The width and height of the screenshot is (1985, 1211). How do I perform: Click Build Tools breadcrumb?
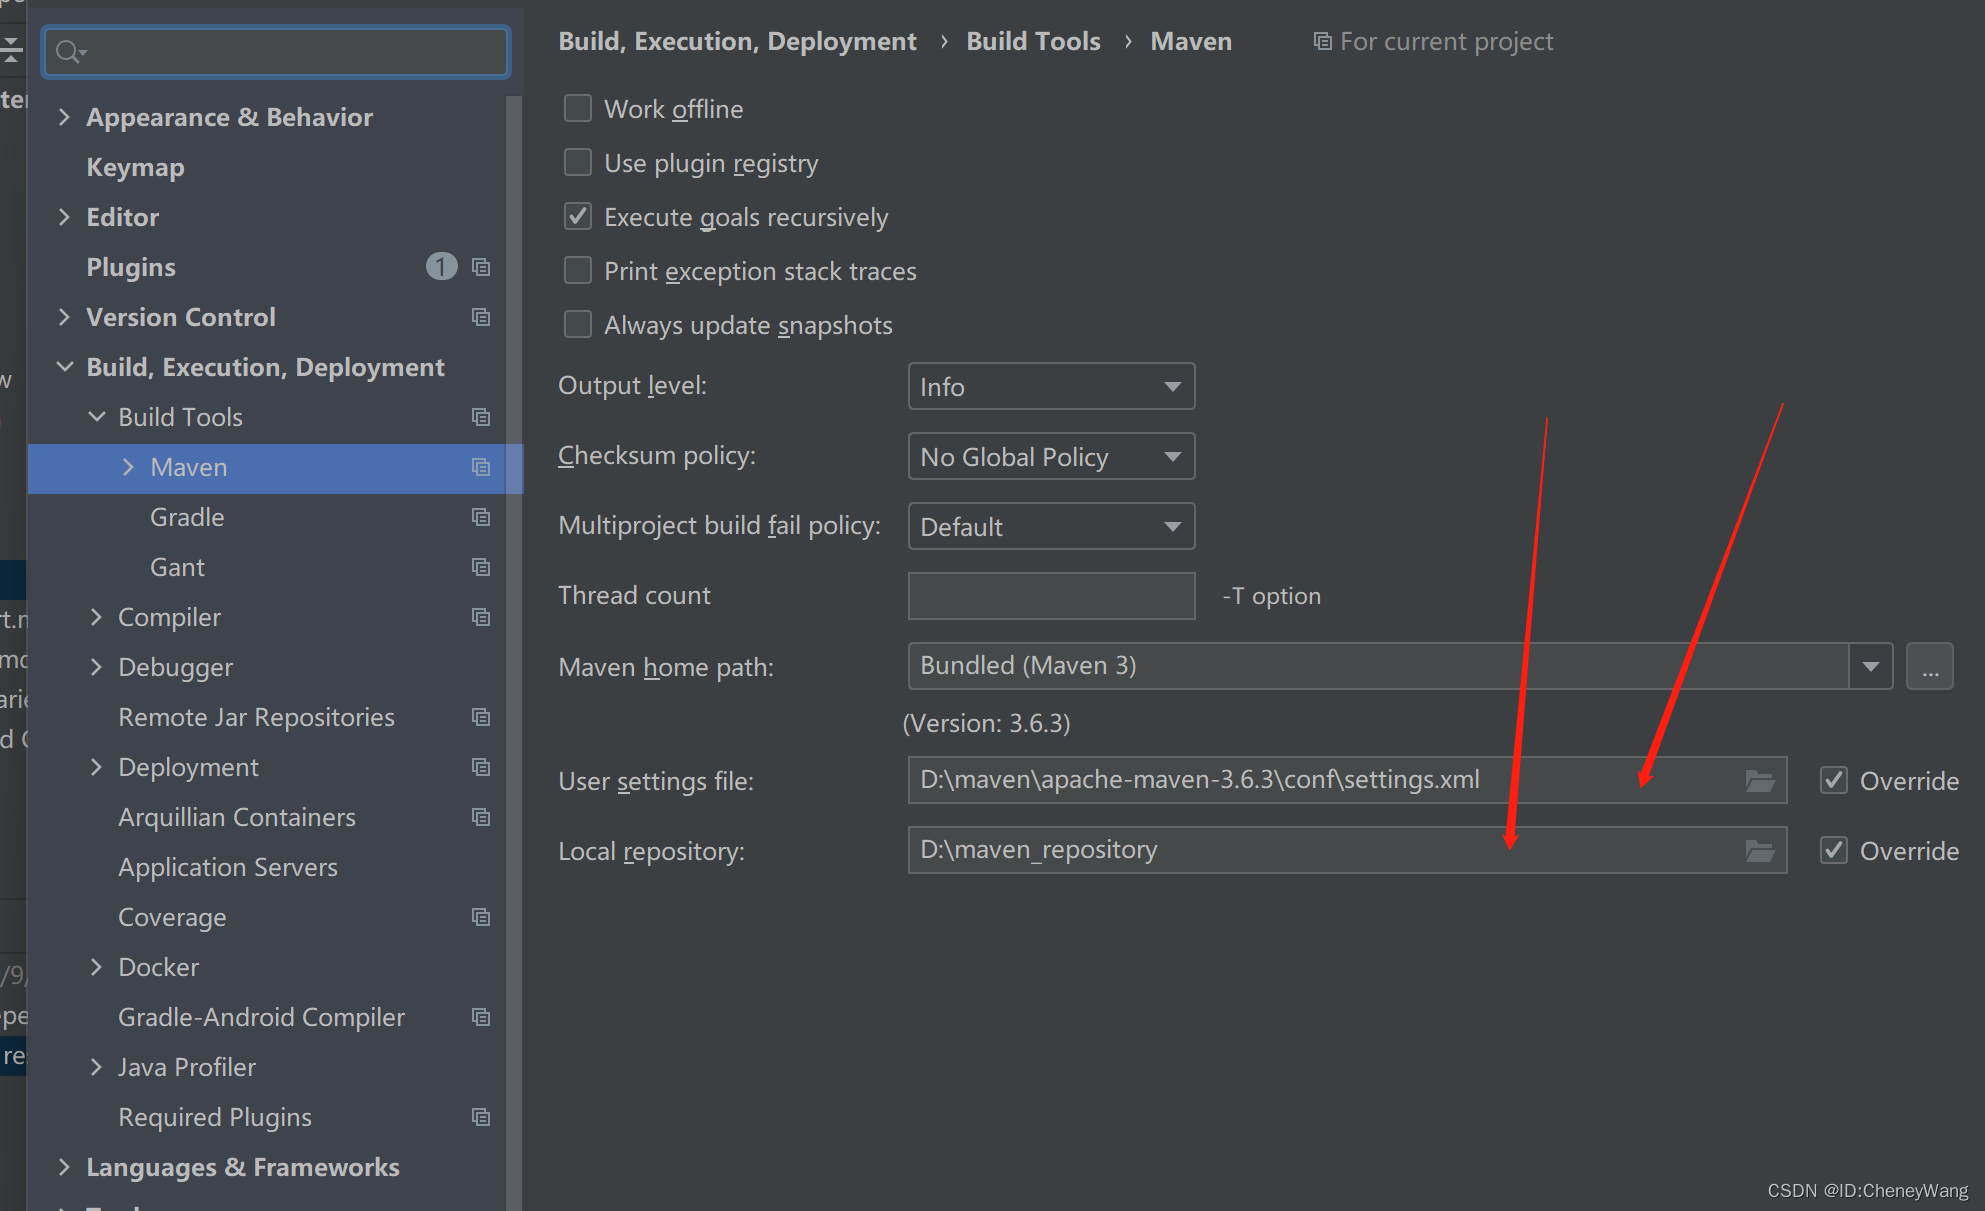coord(1033,41)
